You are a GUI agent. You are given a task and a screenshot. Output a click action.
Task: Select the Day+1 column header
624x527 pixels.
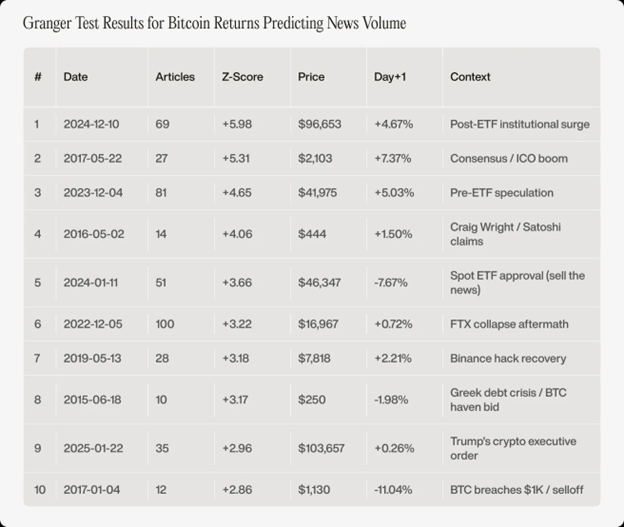point(391,77)
